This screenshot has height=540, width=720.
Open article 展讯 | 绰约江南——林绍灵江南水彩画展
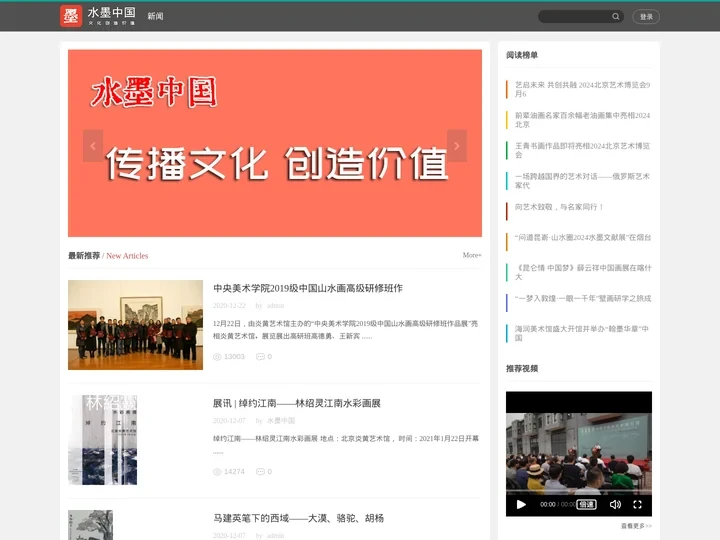297,403
